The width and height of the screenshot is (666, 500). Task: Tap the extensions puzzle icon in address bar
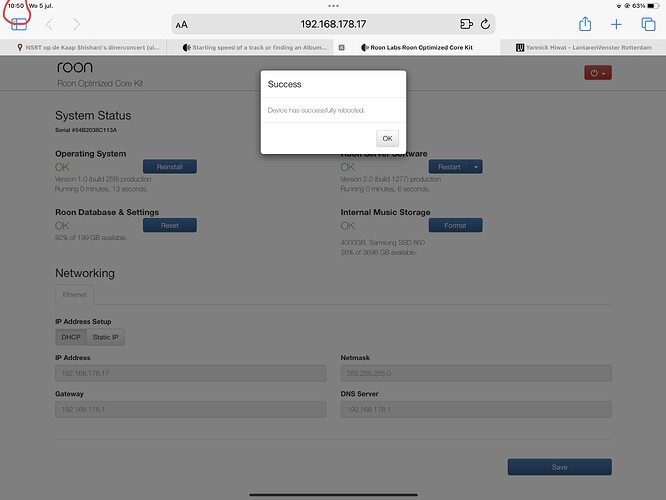pyautogui.click(x=466, y=24)
